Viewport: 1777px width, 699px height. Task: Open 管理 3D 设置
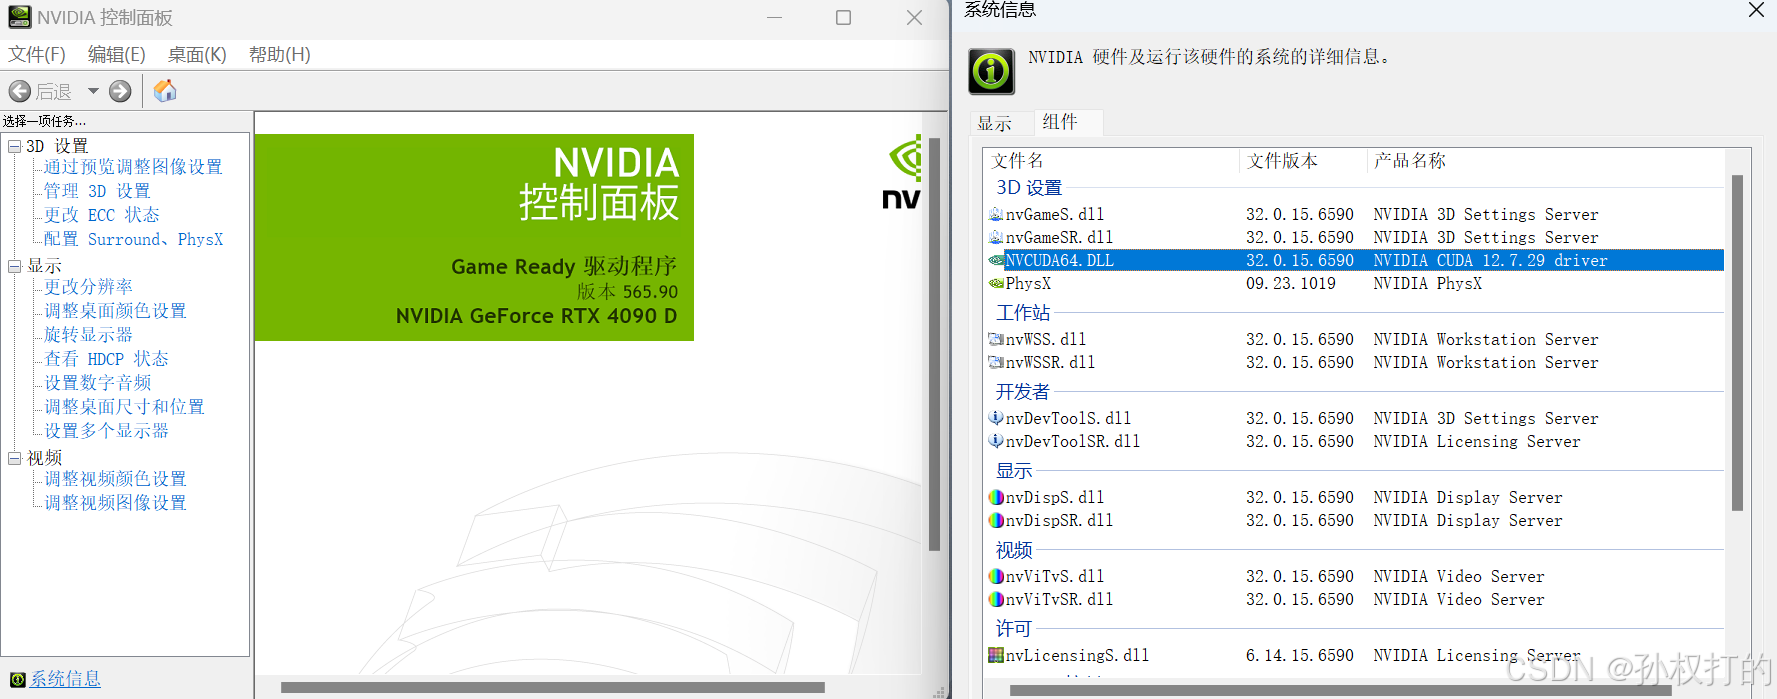tap(97, 191)
